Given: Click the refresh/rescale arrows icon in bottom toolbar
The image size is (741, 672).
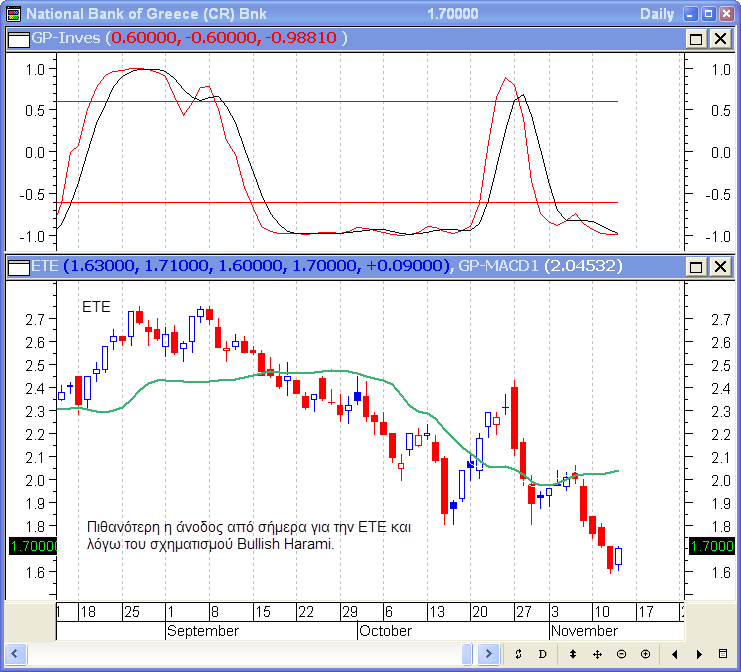Looking at the screenshot, I should point(518,654).
